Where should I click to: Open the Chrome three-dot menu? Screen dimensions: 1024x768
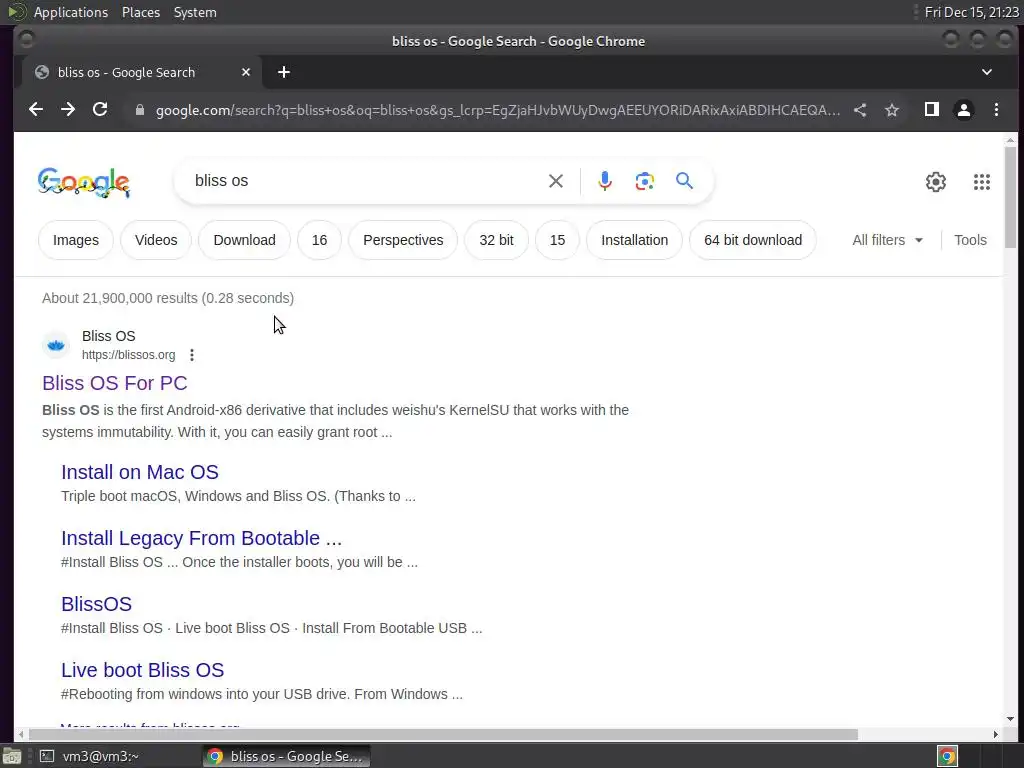click(996, 110)
